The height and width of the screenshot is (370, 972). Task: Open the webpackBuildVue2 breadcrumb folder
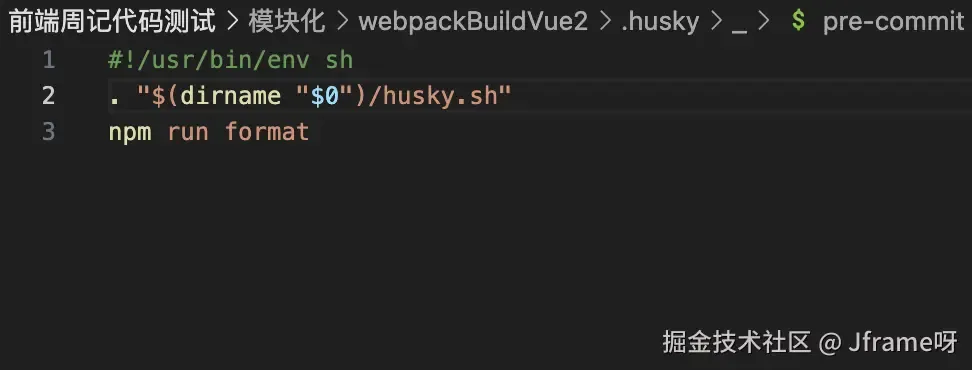(473, 22)
